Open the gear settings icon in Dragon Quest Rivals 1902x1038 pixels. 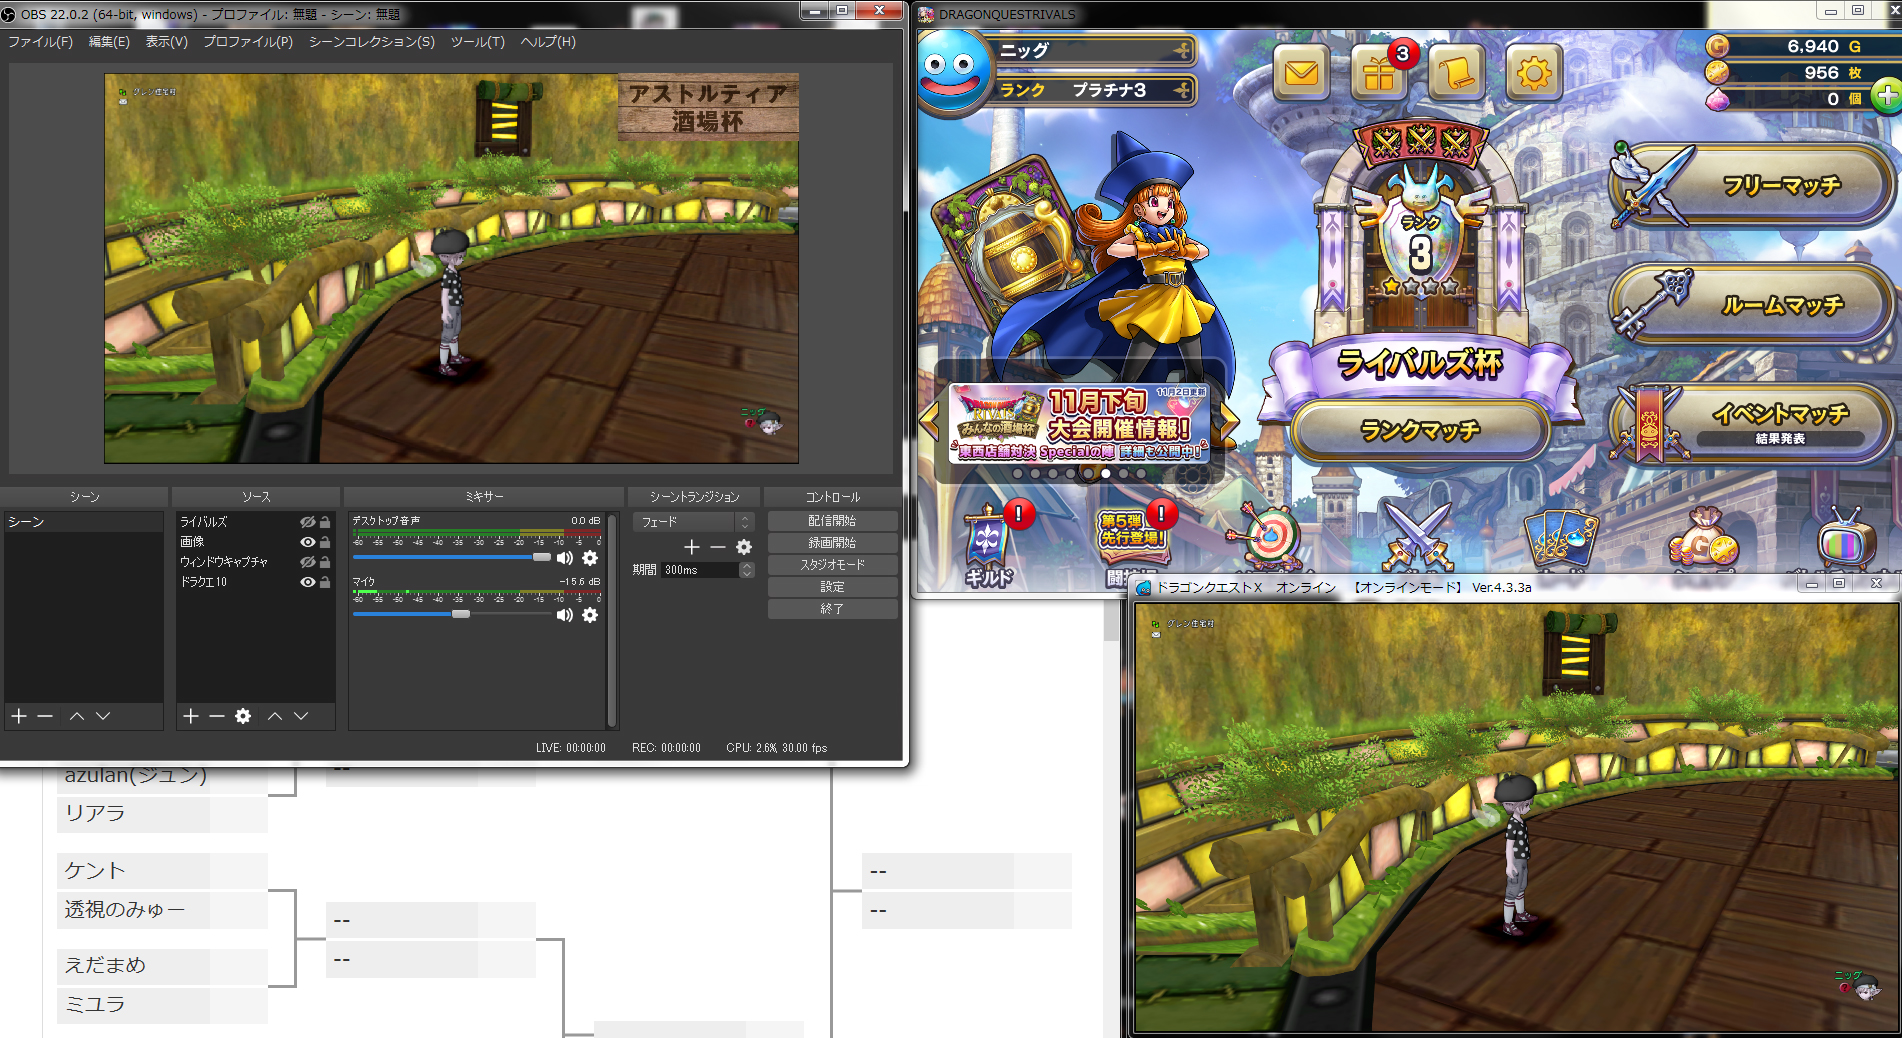coord(1533,72)
